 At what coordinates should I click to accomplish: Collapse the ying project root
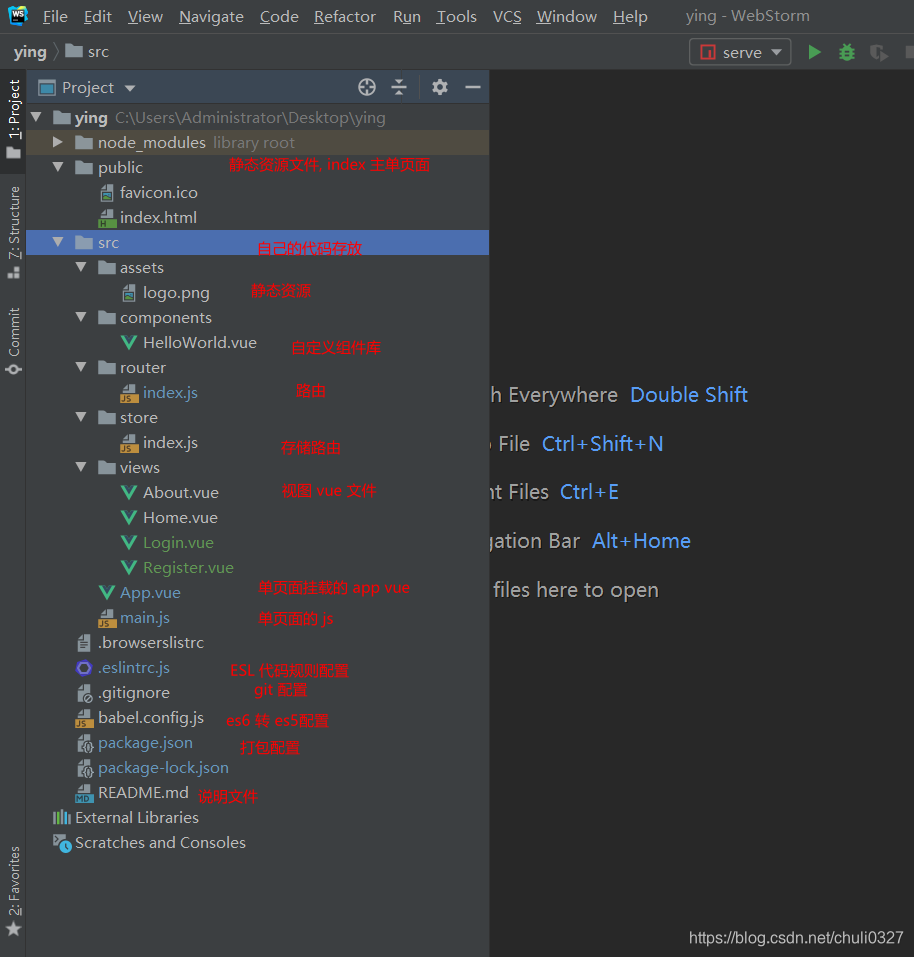(x=36, y=117)
